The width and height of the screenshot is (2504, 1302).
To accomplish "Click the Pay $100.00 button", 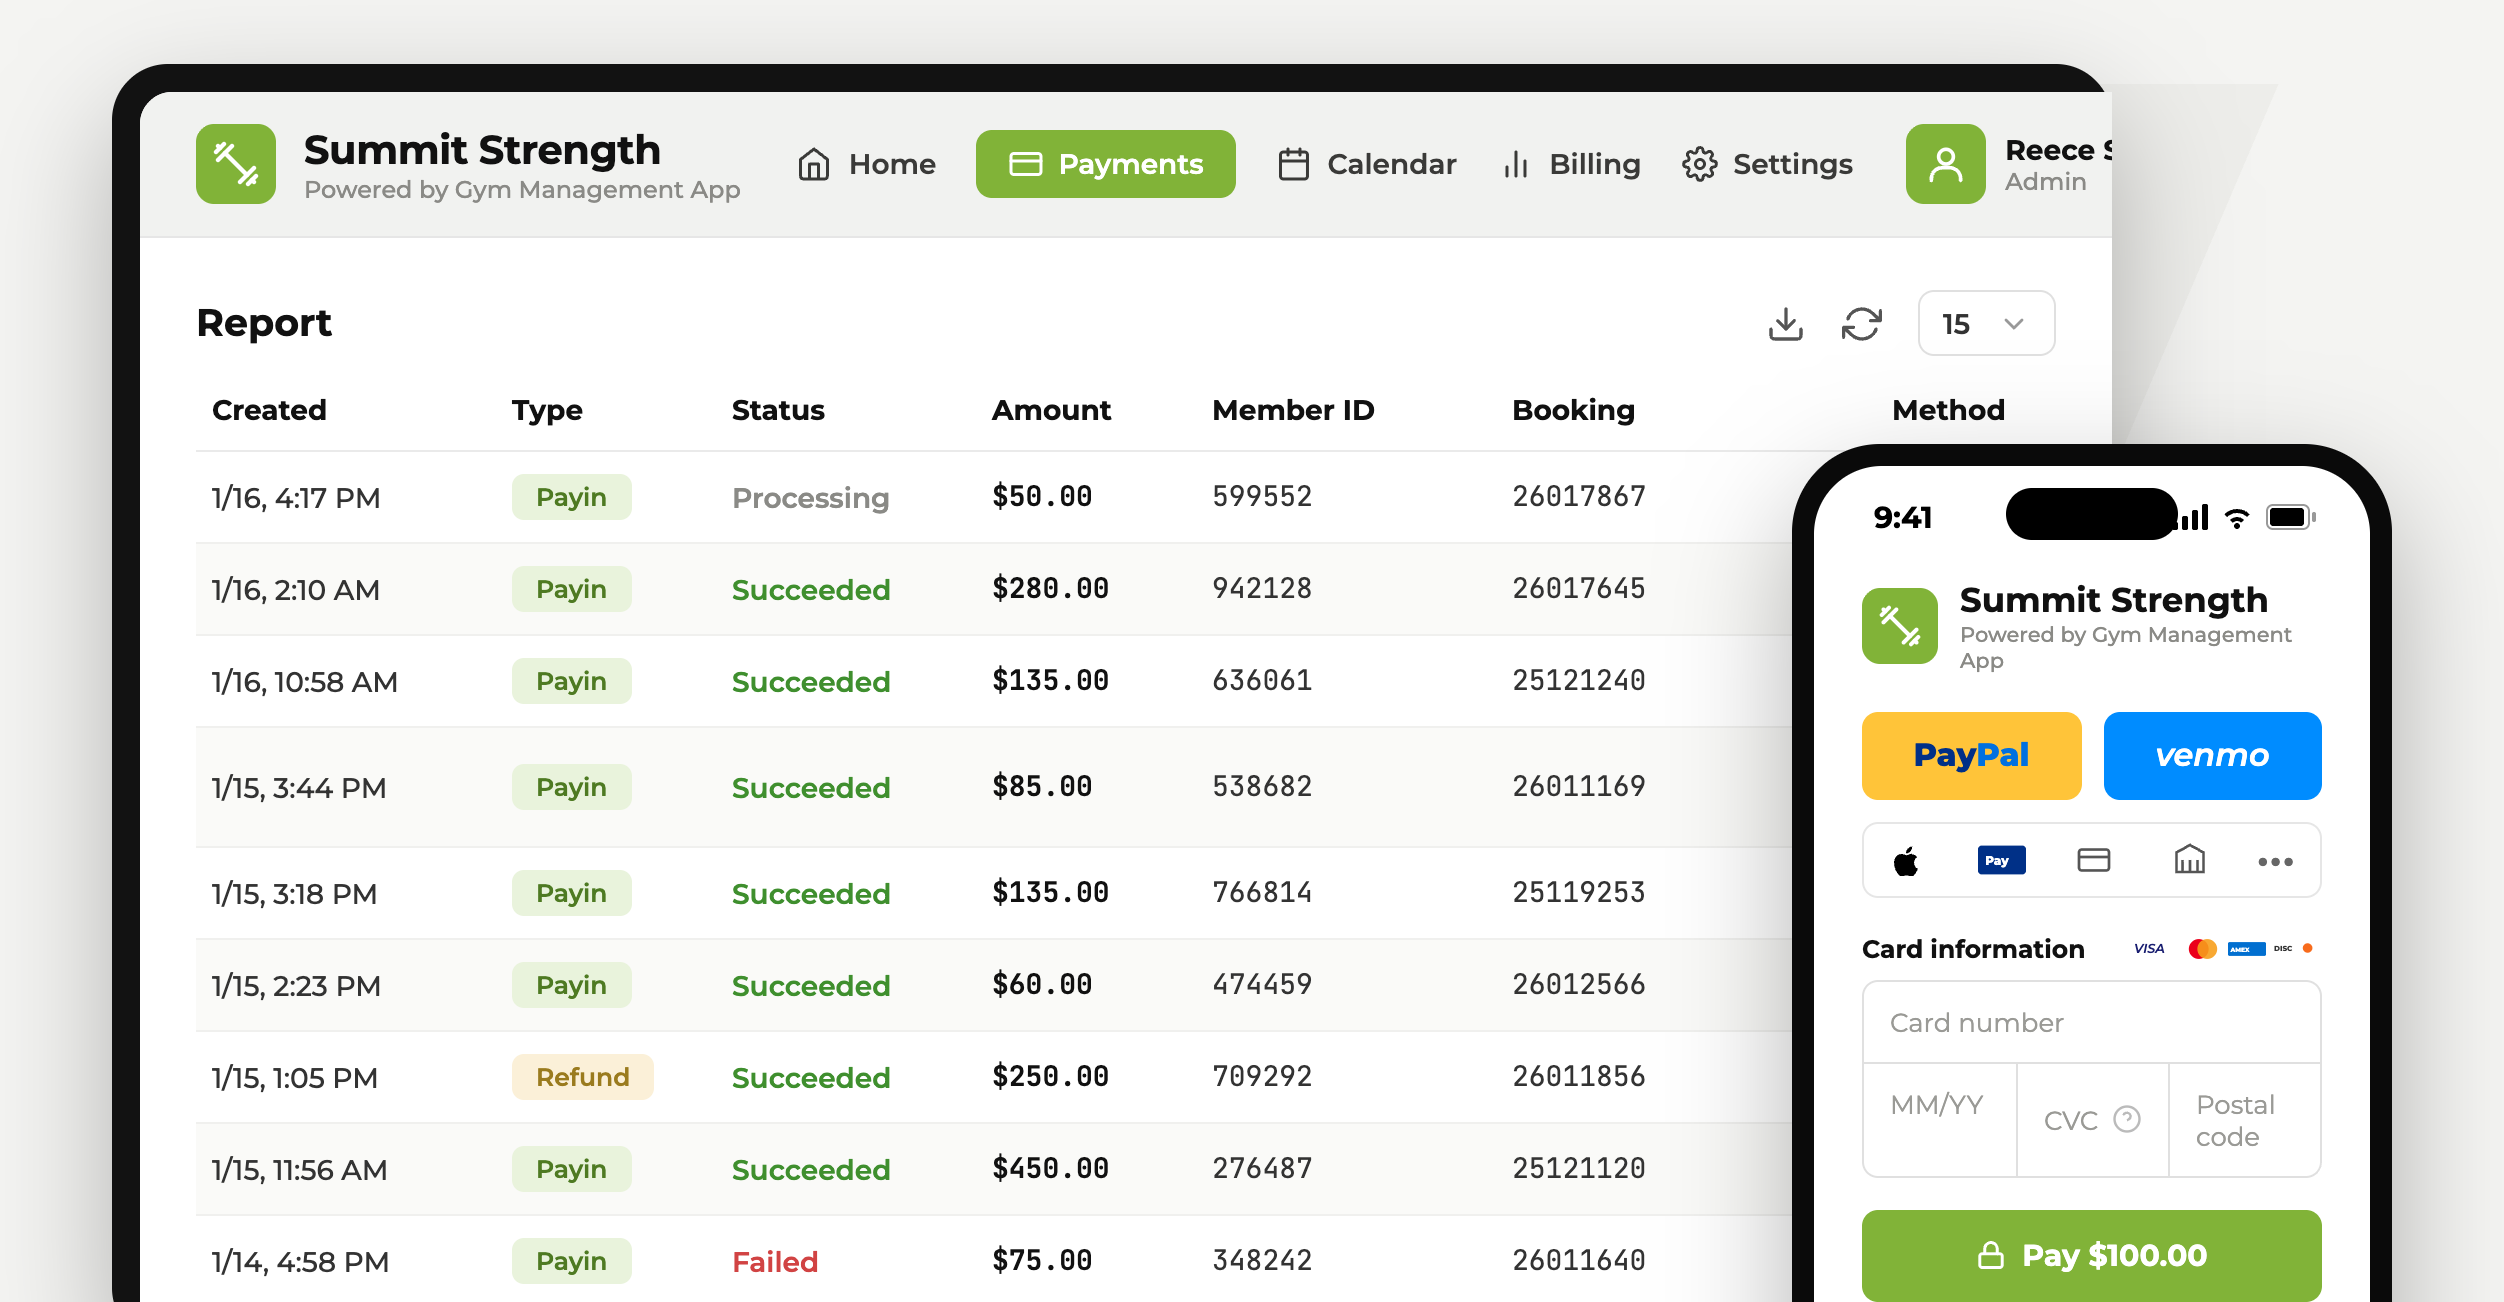I will [2091, 1255].
